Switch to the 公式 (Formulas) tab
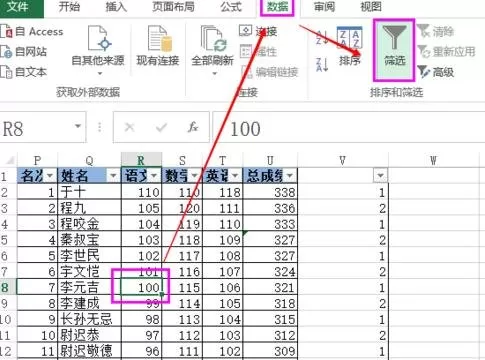485x360 pixels. [x=231, y=6]
